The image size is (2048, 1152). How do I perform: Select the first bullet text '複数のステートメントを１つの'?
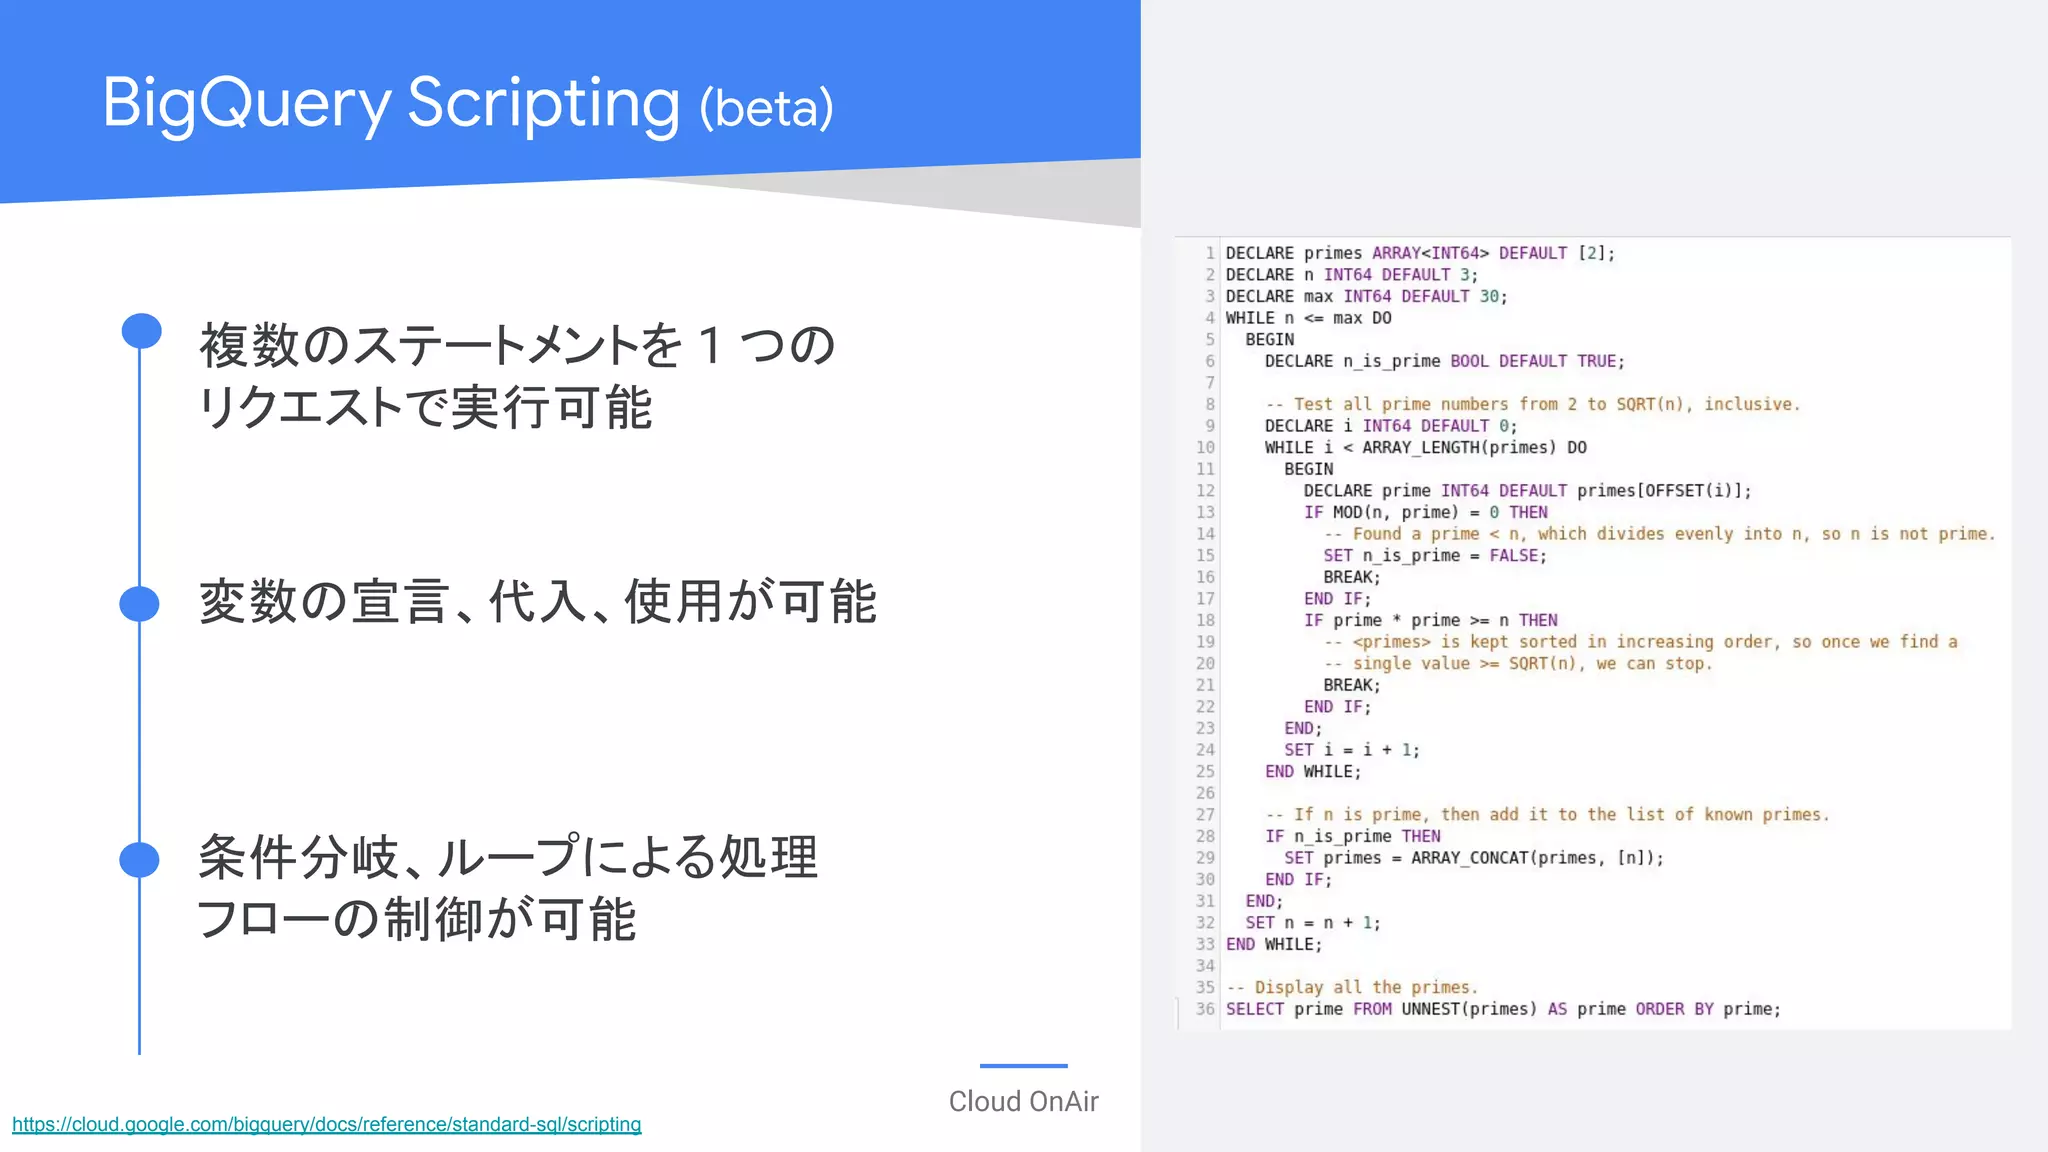[x=517, y=345]
